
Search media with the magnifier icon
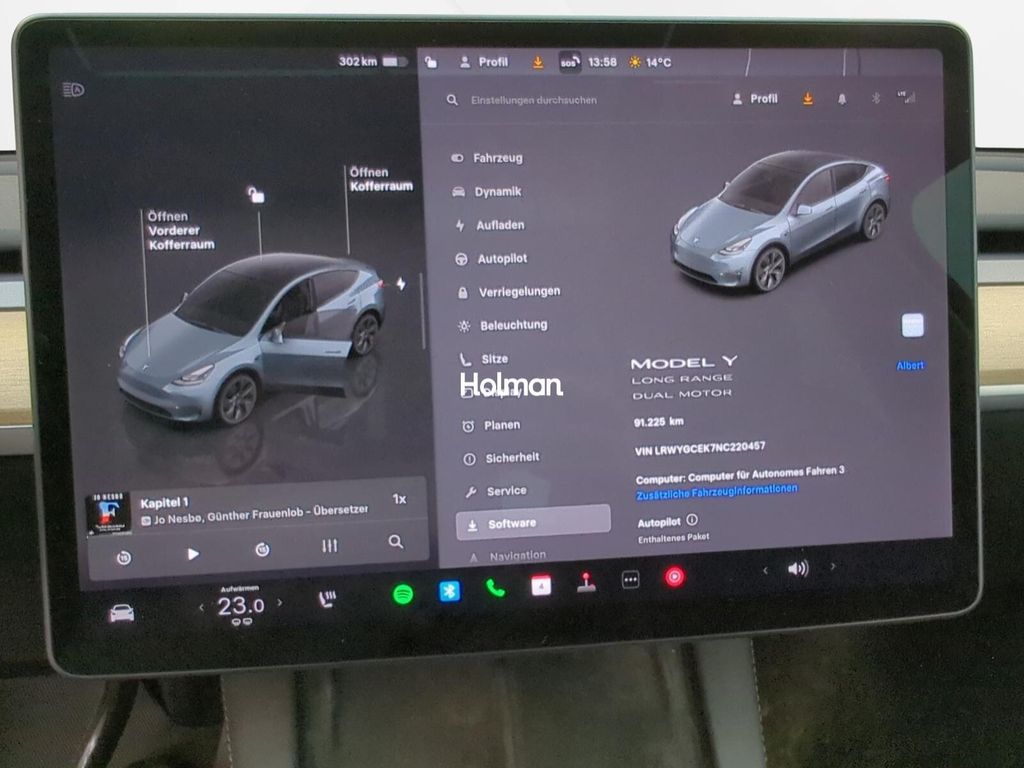tap(396, 542)
